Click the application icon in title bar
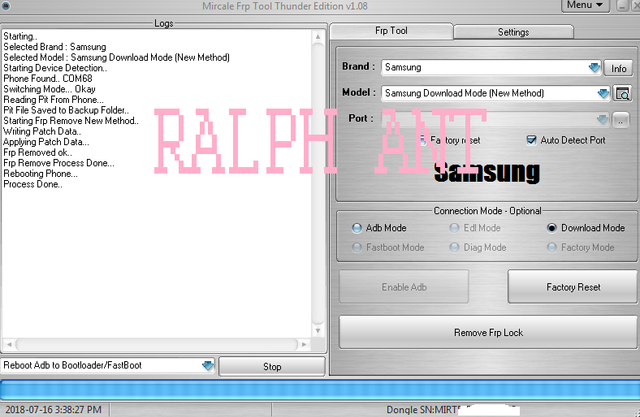Image resolution: width=640 pixels, height=417 pixels. pyautogui.click(x=6, y=6)
